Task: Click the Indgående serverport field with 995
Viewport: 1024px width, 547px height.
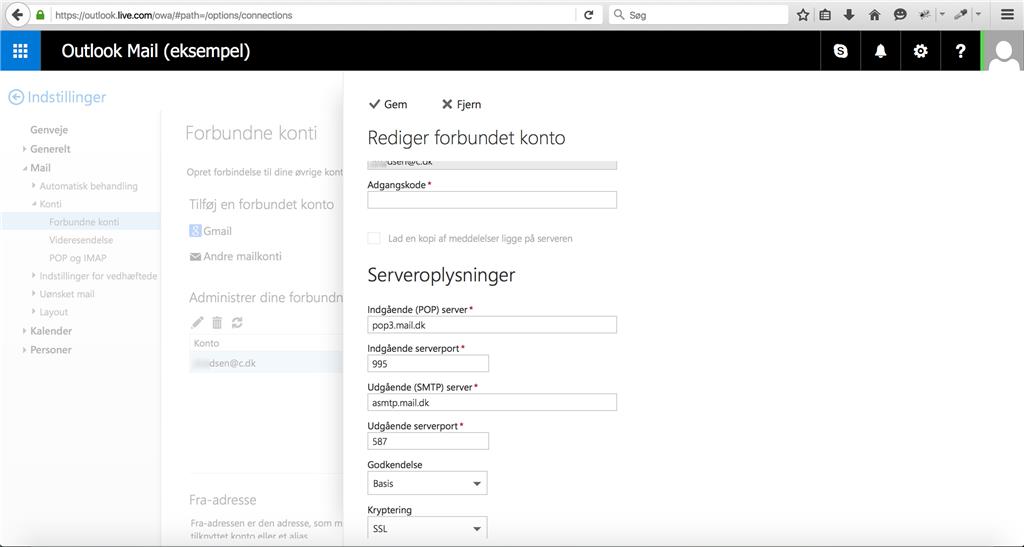Action: point(428,364)
